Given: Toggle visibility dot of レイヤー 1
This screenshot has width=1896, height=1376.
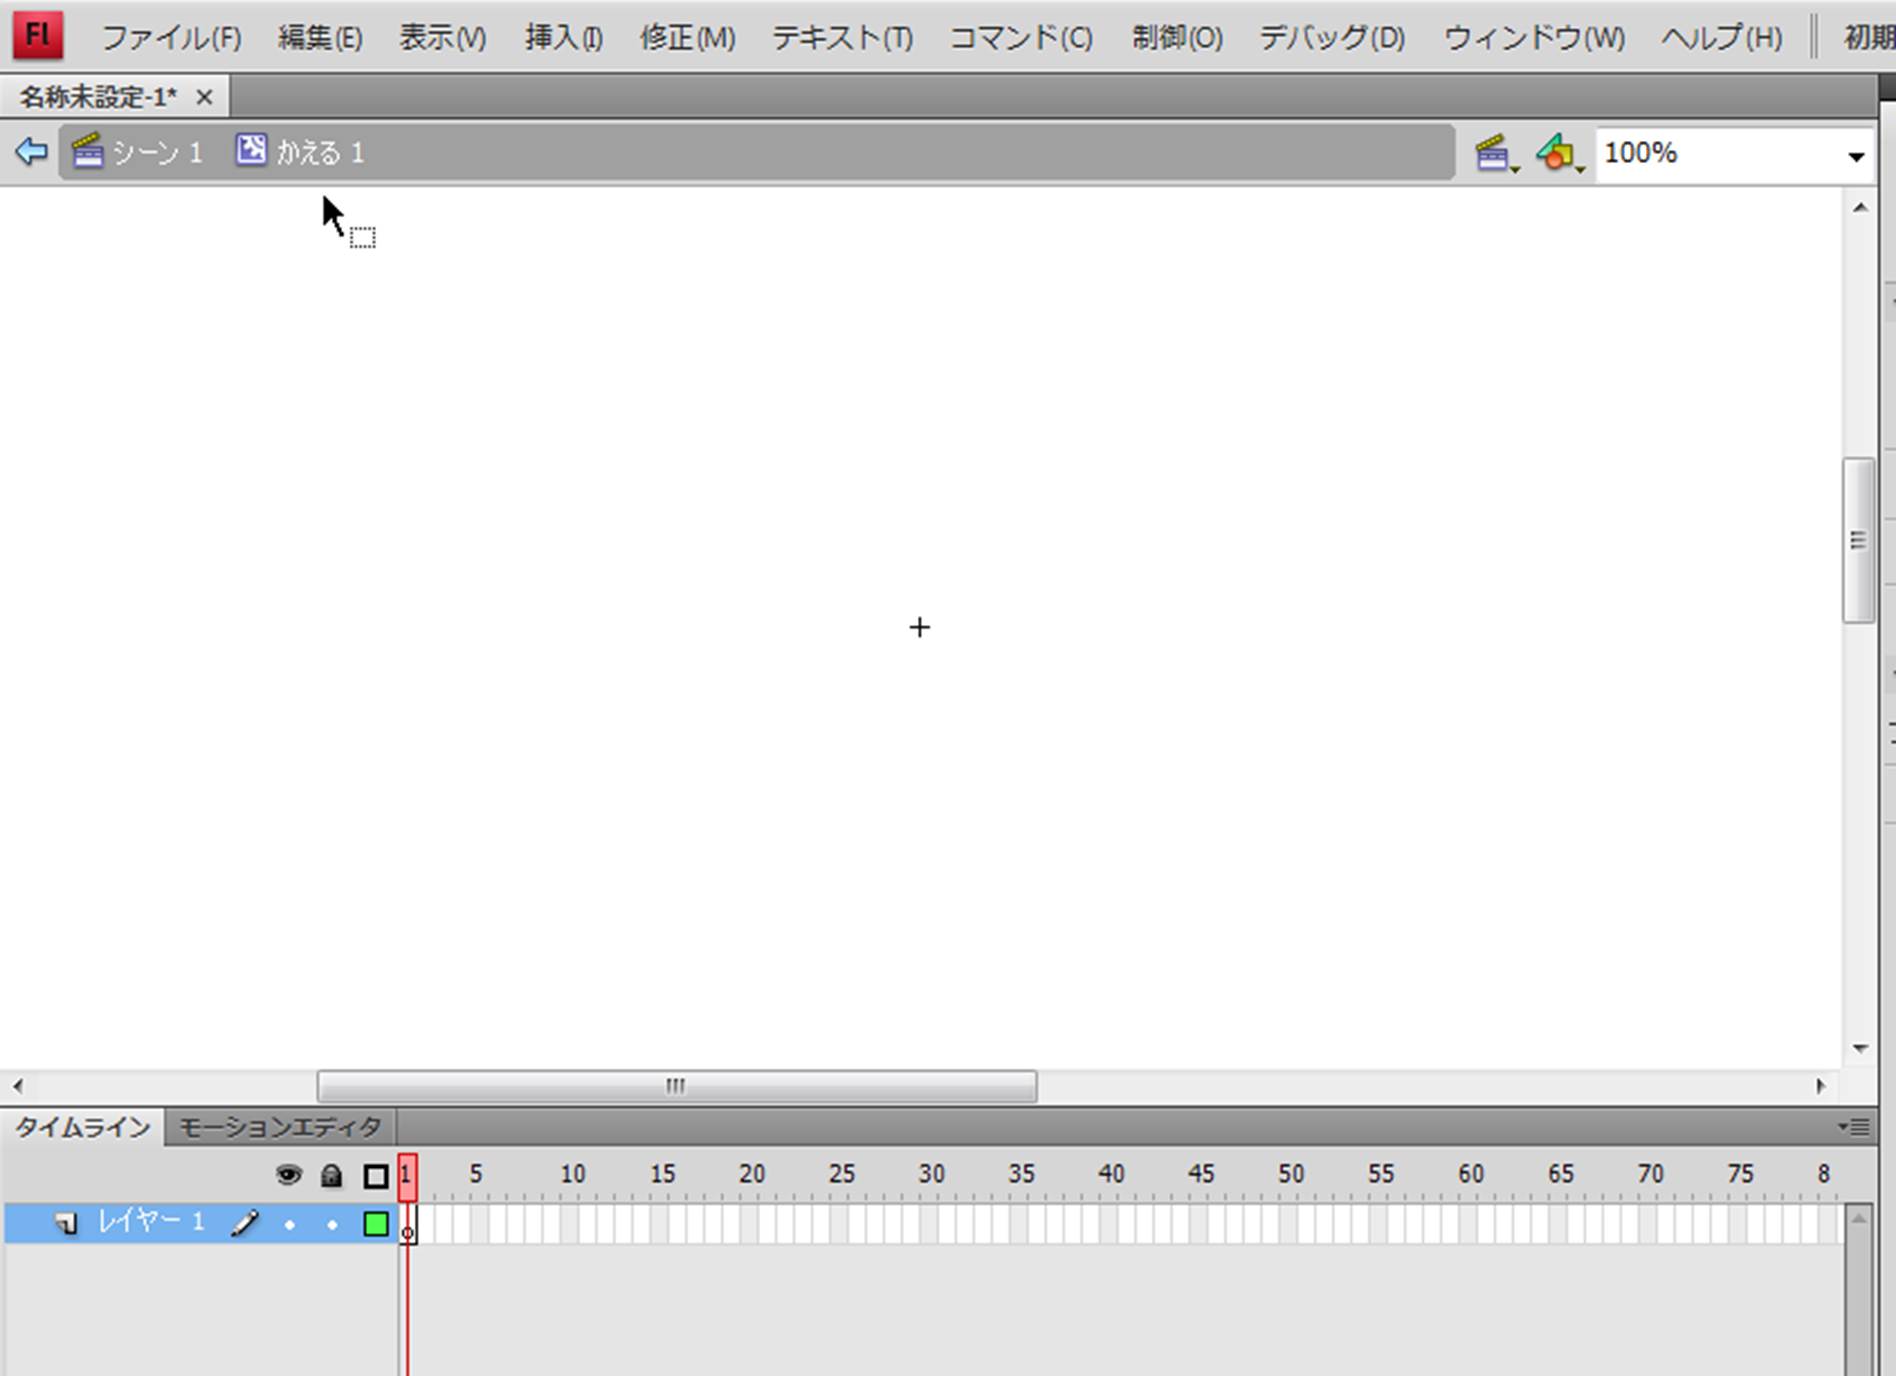Looking at the screenshot, I should tap(289, 1224).
